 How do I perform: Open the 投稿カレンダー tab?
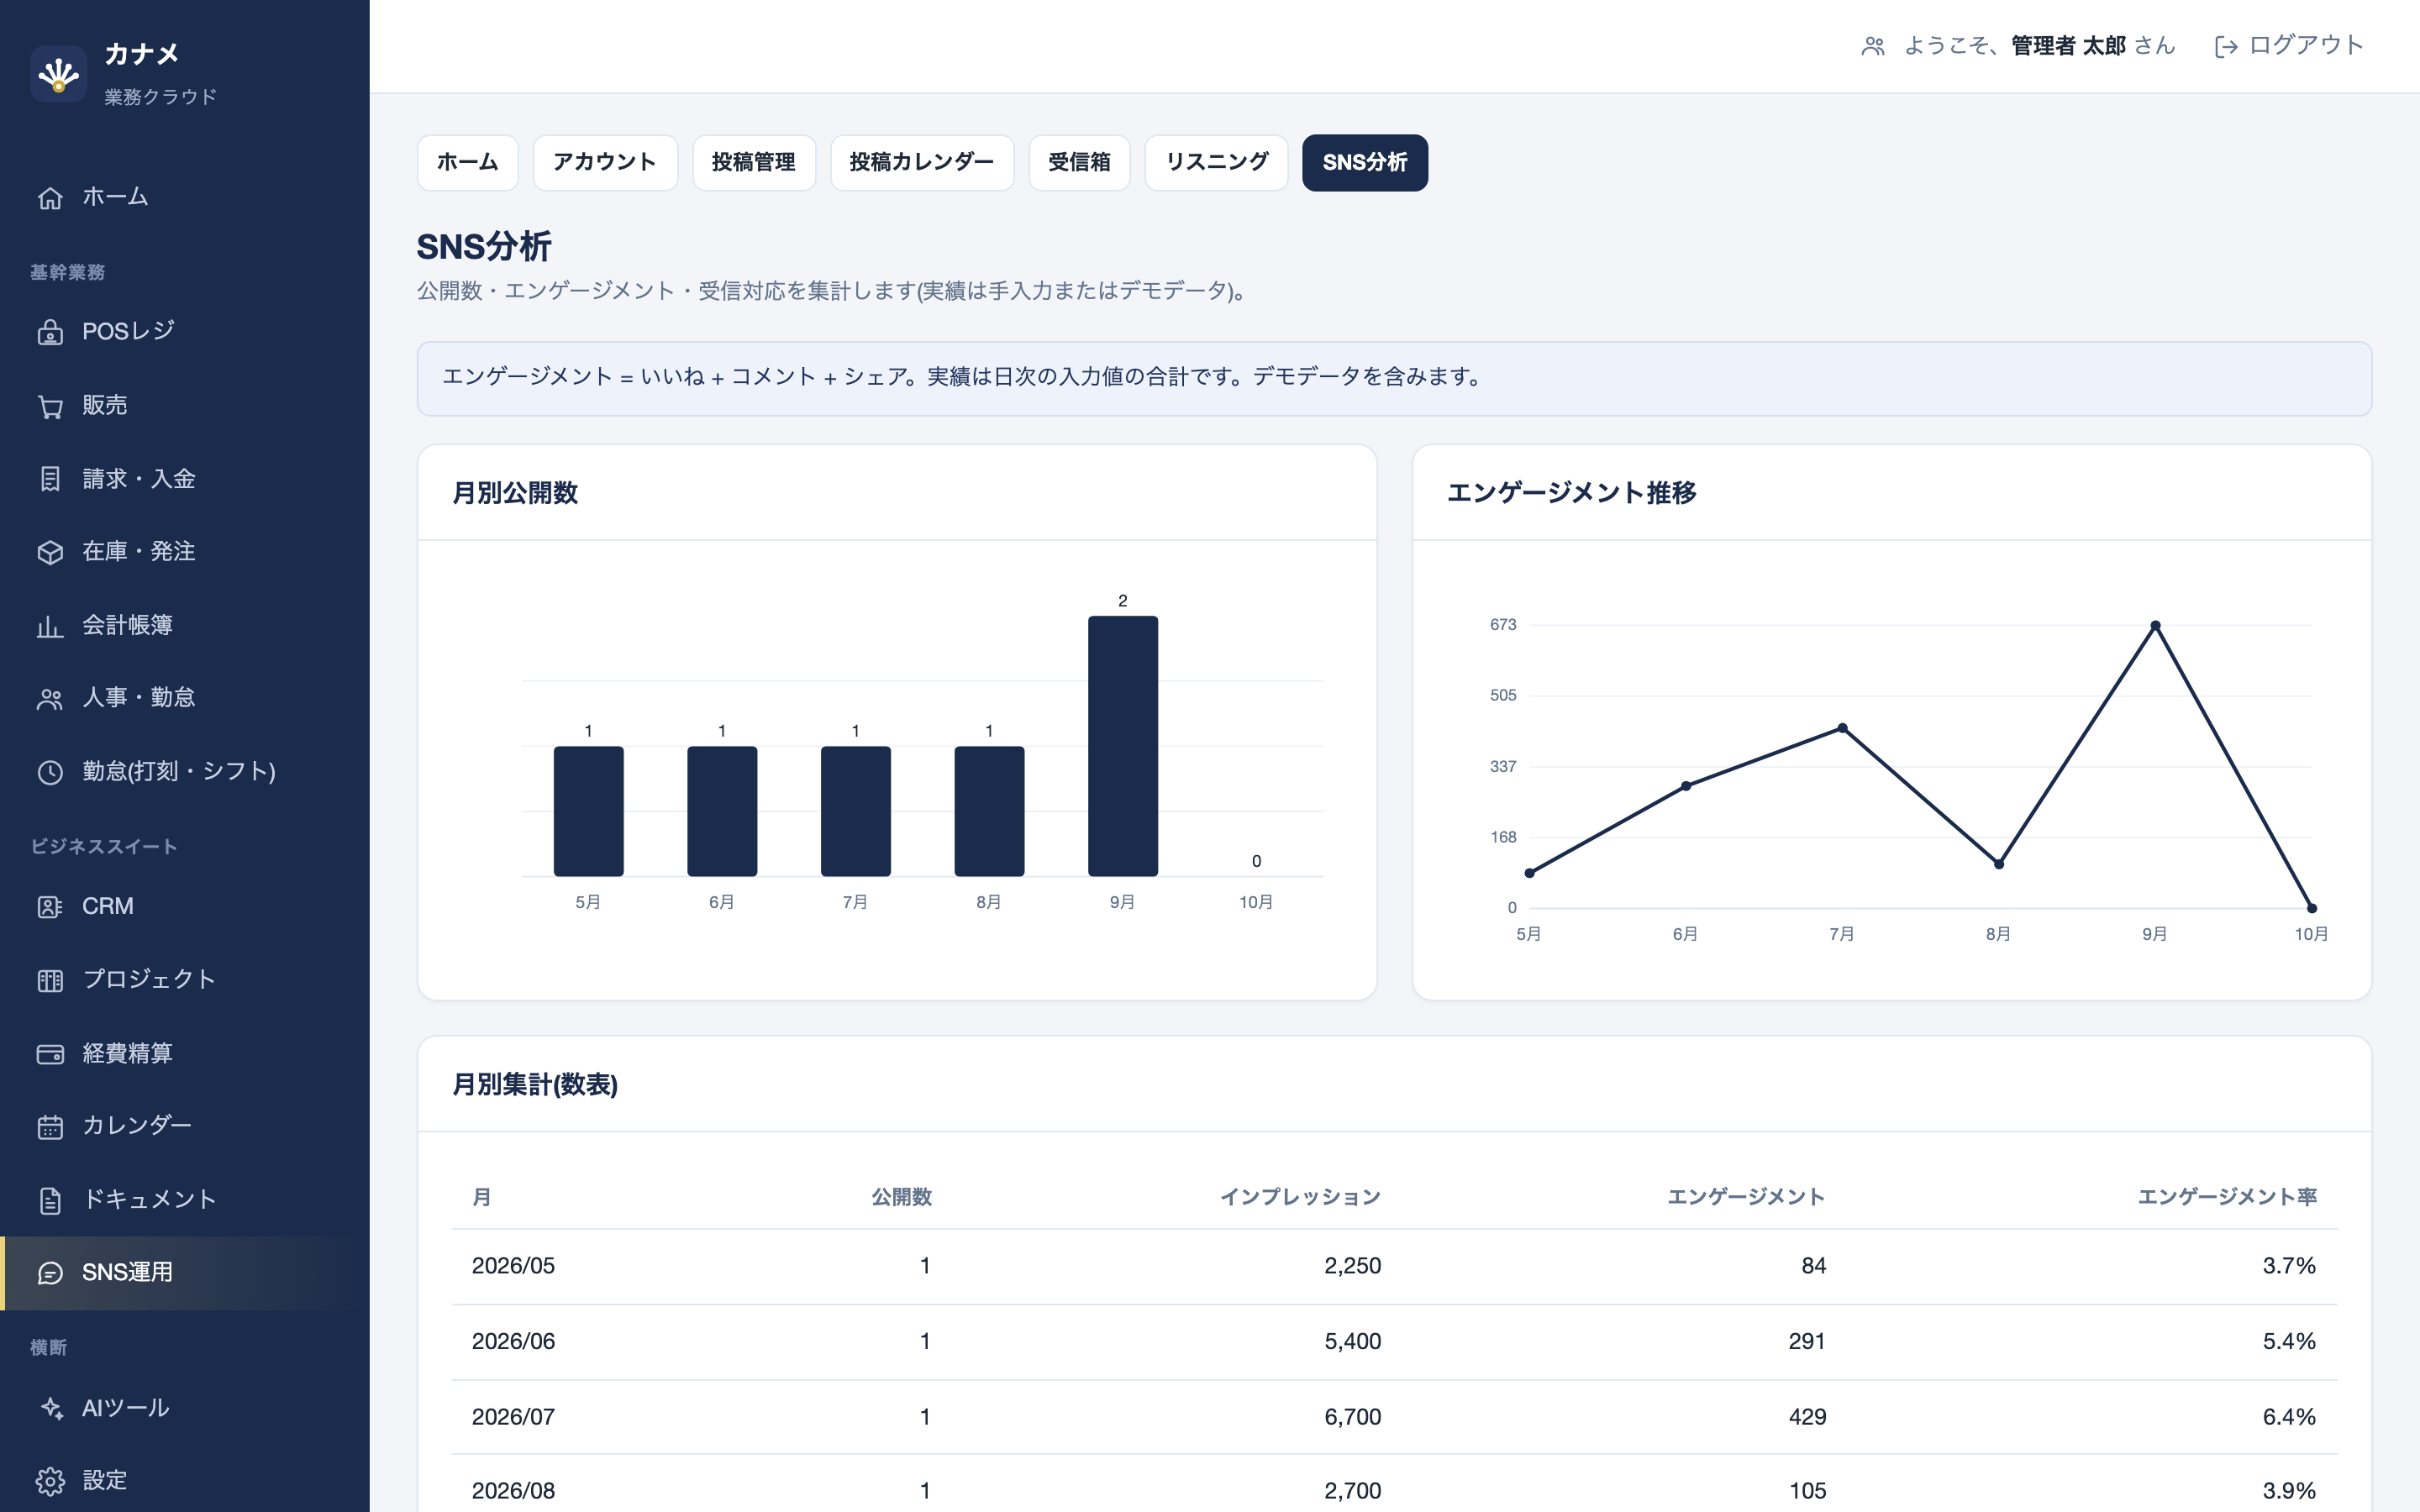922,162
